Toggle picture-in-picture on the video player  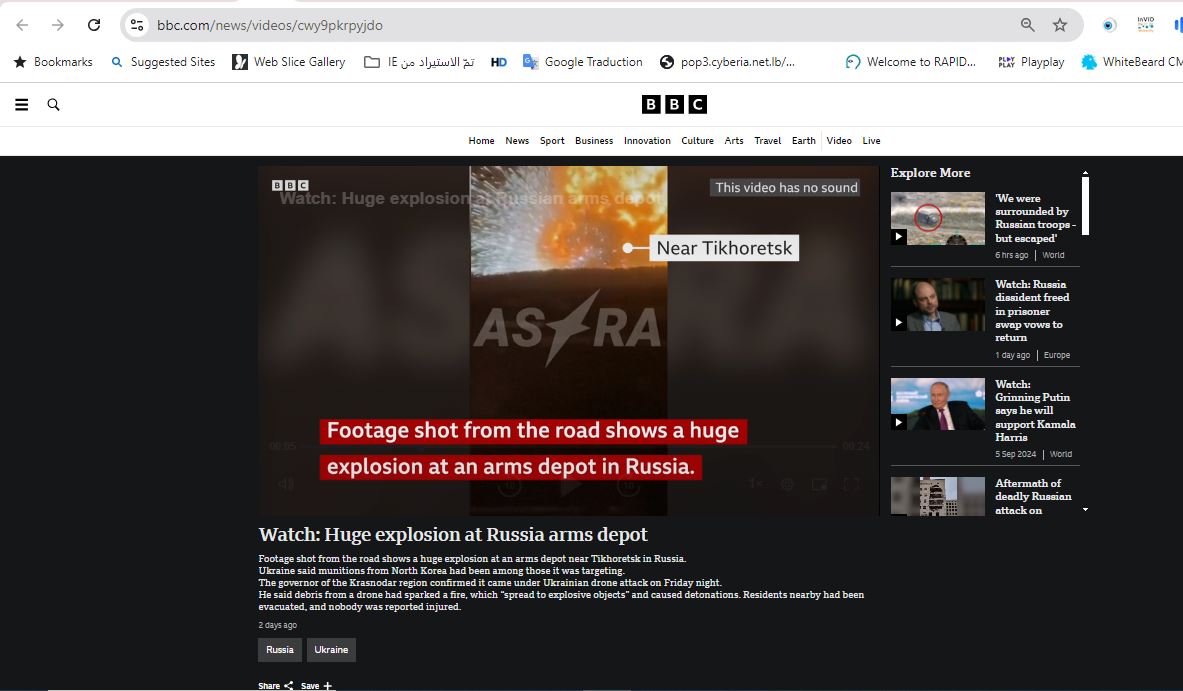pos(819,485)
